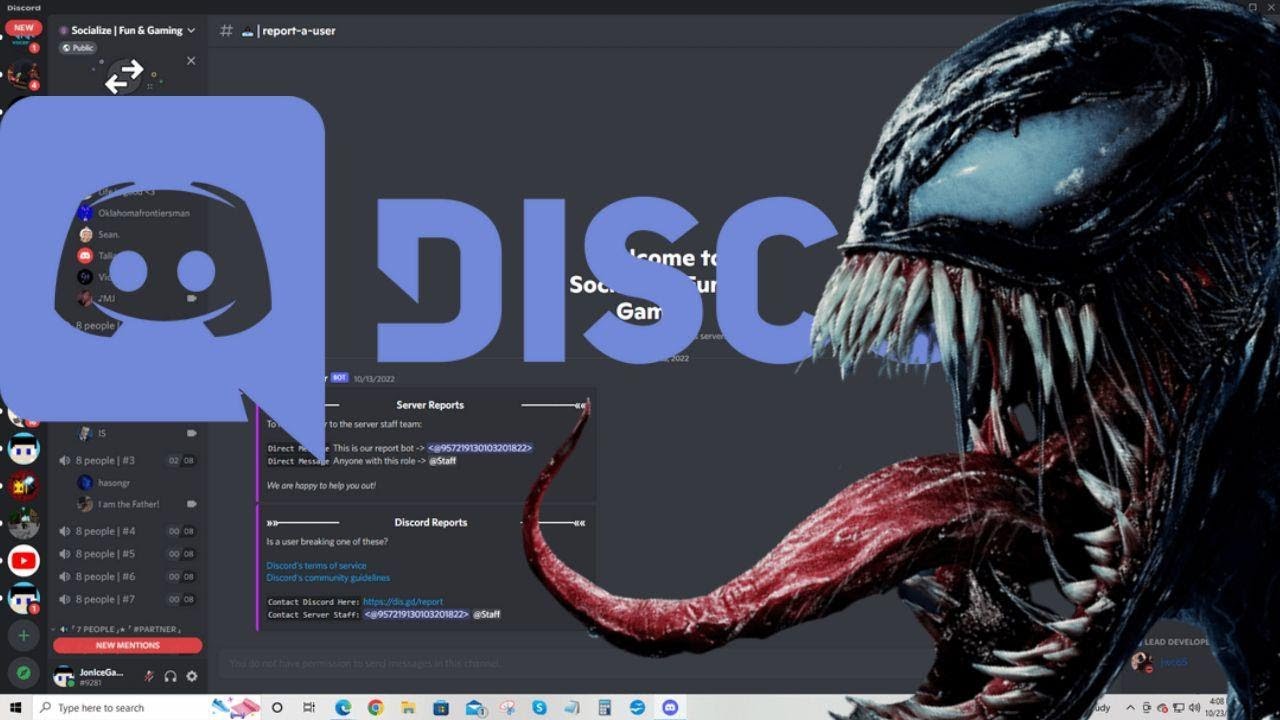Click the @Staff mention in Contact Server Staff
This screenshot has height=720, width=1280.
[x=486, y=614]
